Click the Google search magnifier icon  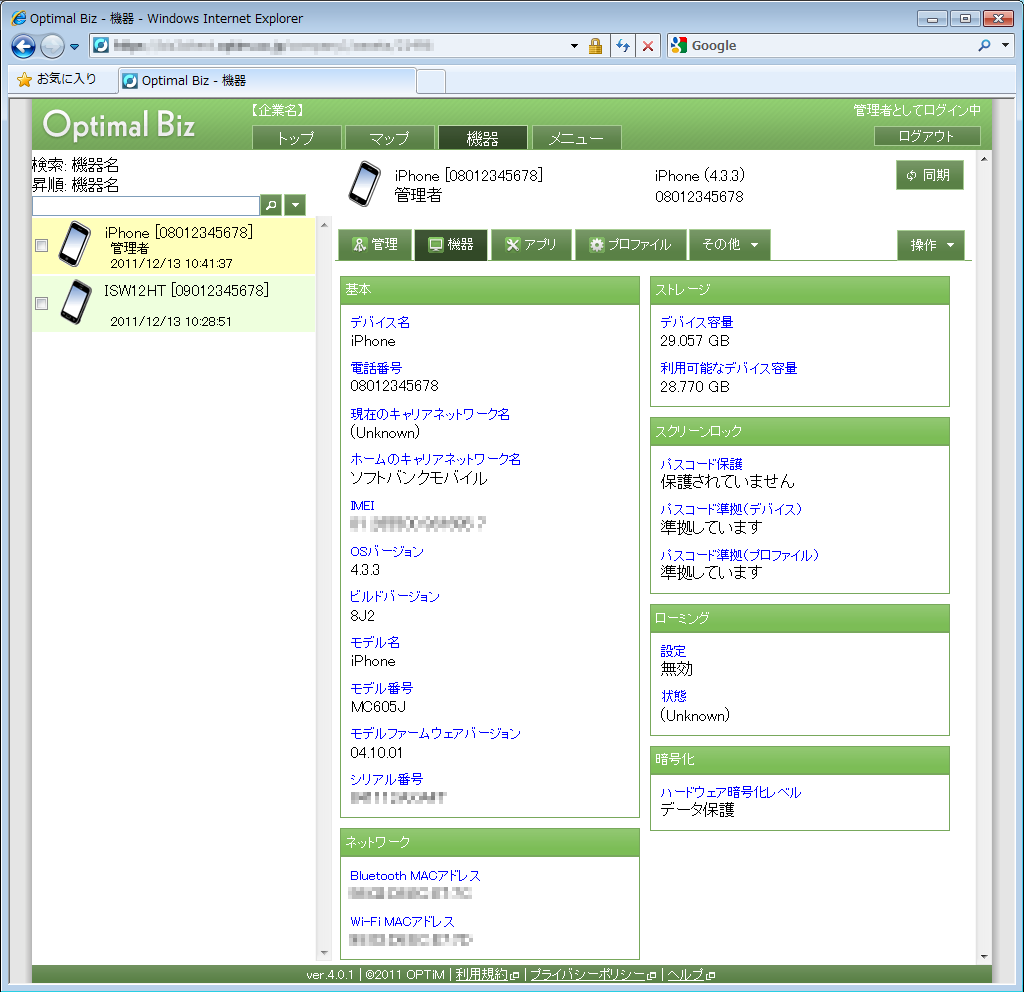[984, 45]
